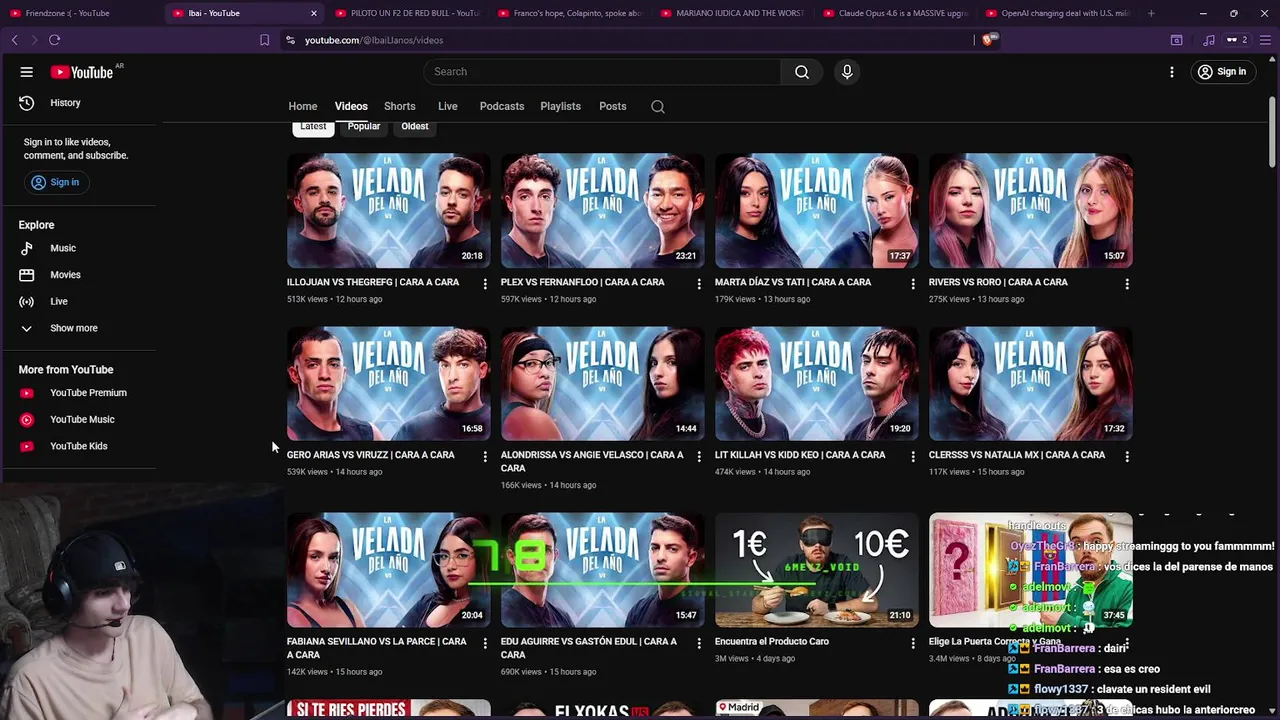Image resolution: width=1280 pixels, height=720 pixels.
Task: Search within channel magnifier icon
Action: (658, 107)
